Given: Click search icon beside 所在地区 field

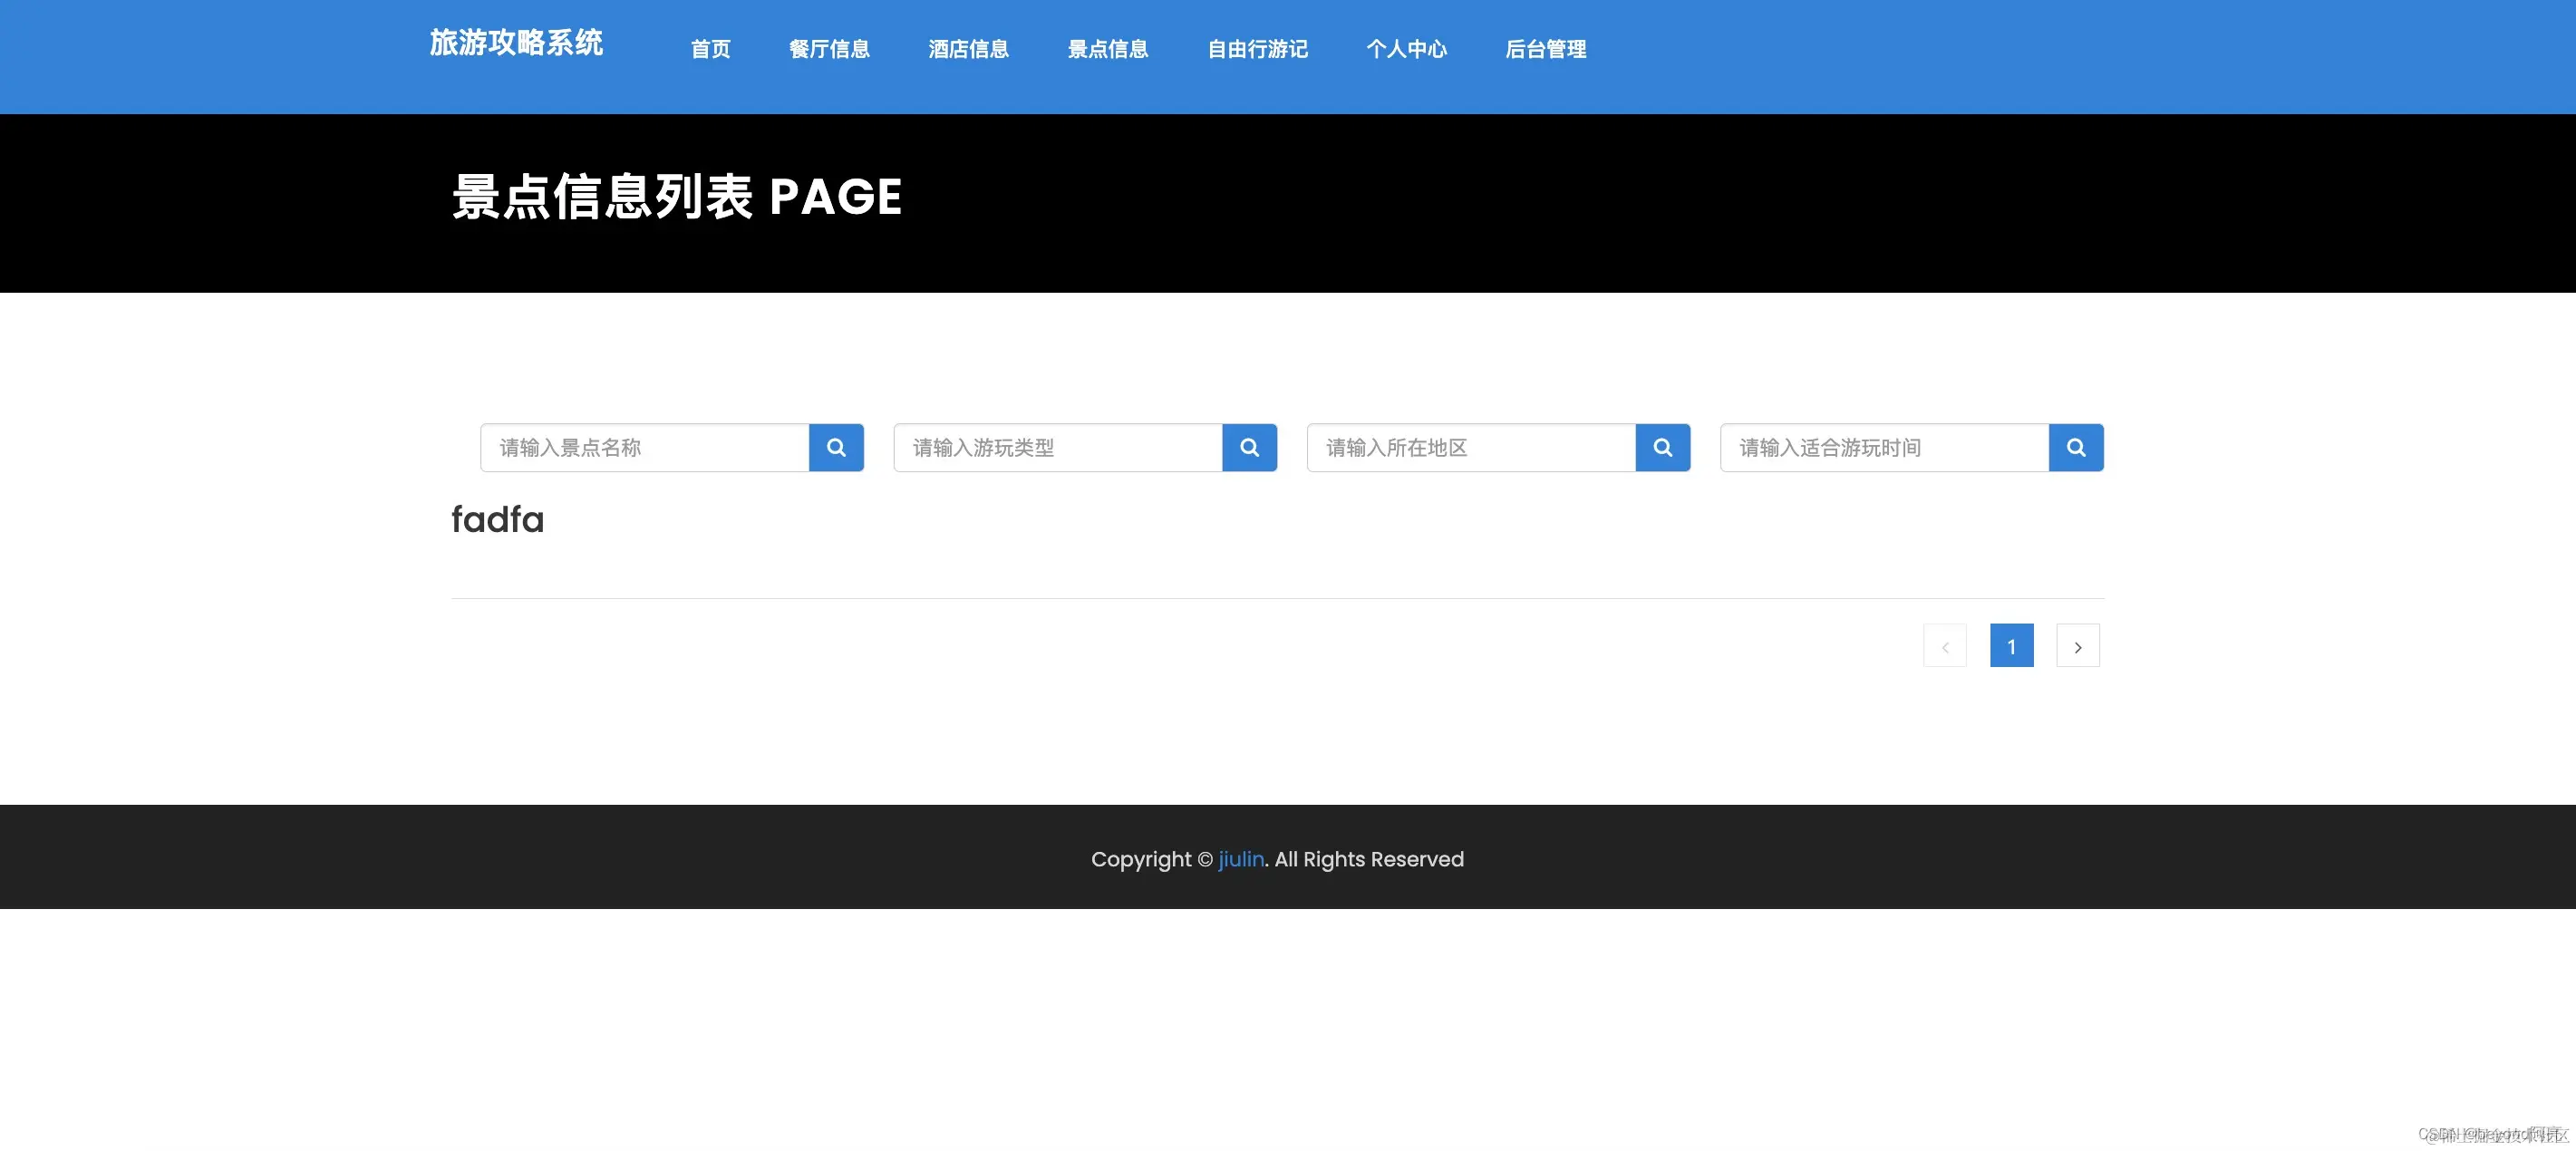Looking at the screenshot, I should (1662, 447).
